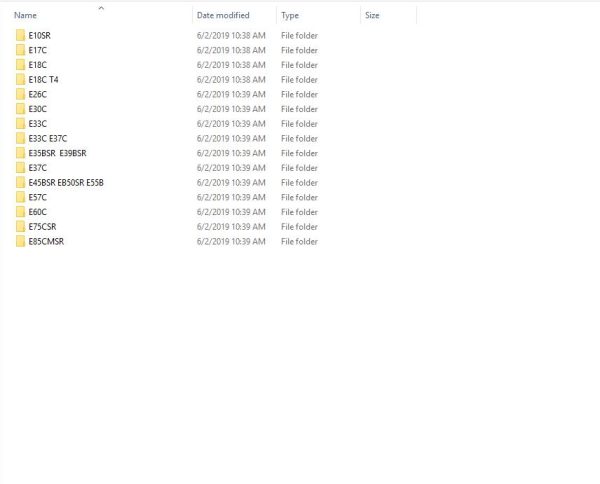The height and width of the screenshot is (484, 600).
Task: Click the E75CSR folder icon
Action: pos(21,227)
